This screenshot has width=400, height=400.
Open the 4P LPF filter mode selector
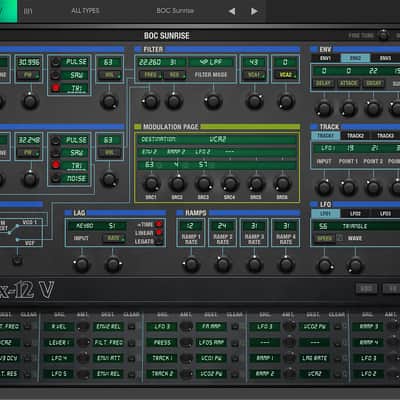click(x=211, y=62)
